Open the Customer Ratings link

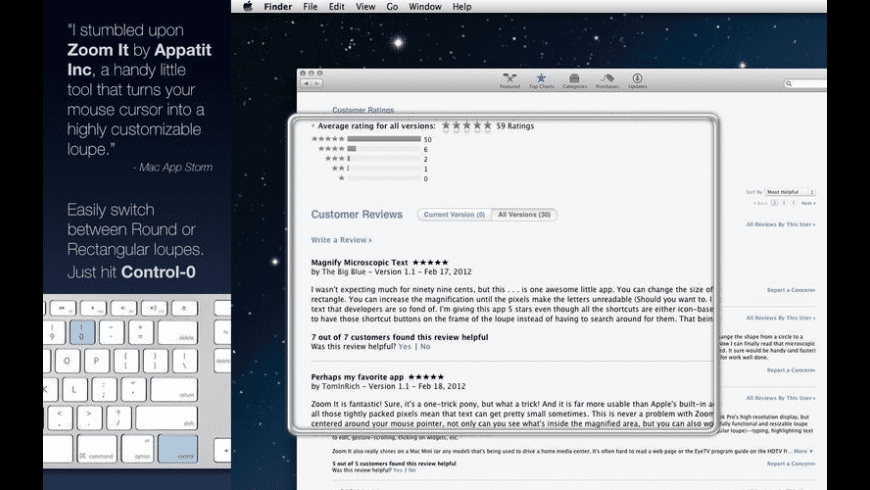click(363, 110)
